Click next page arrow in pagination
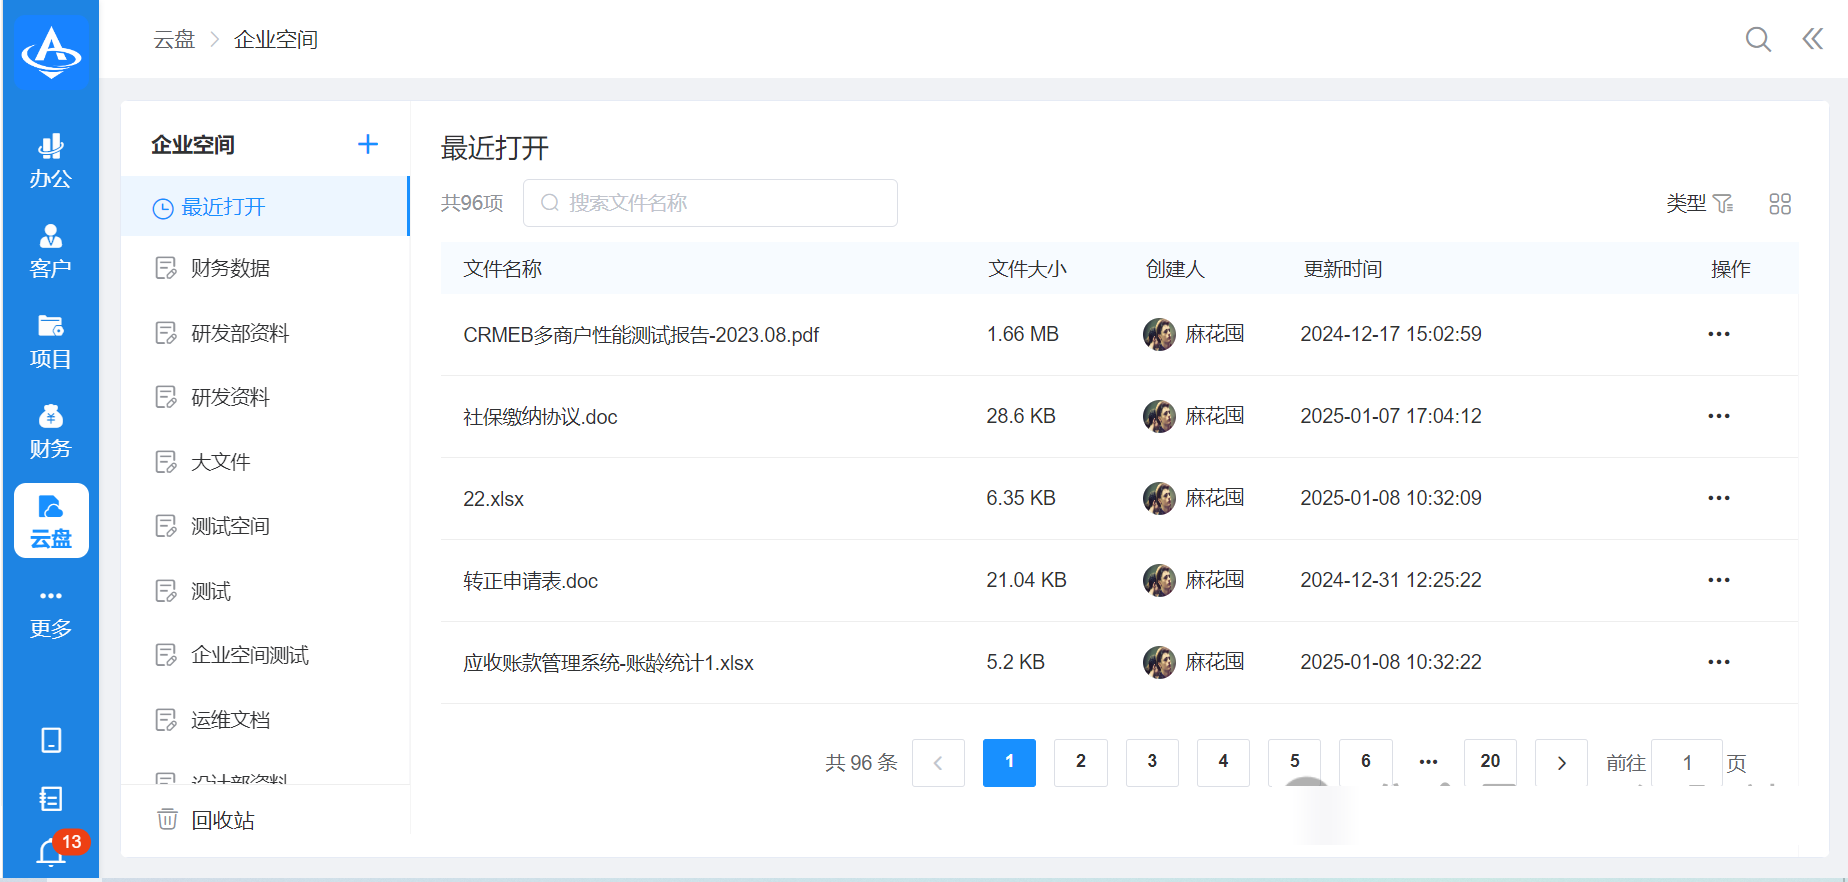Viewport: 1848px width, 882px height. pos(1560,763)
